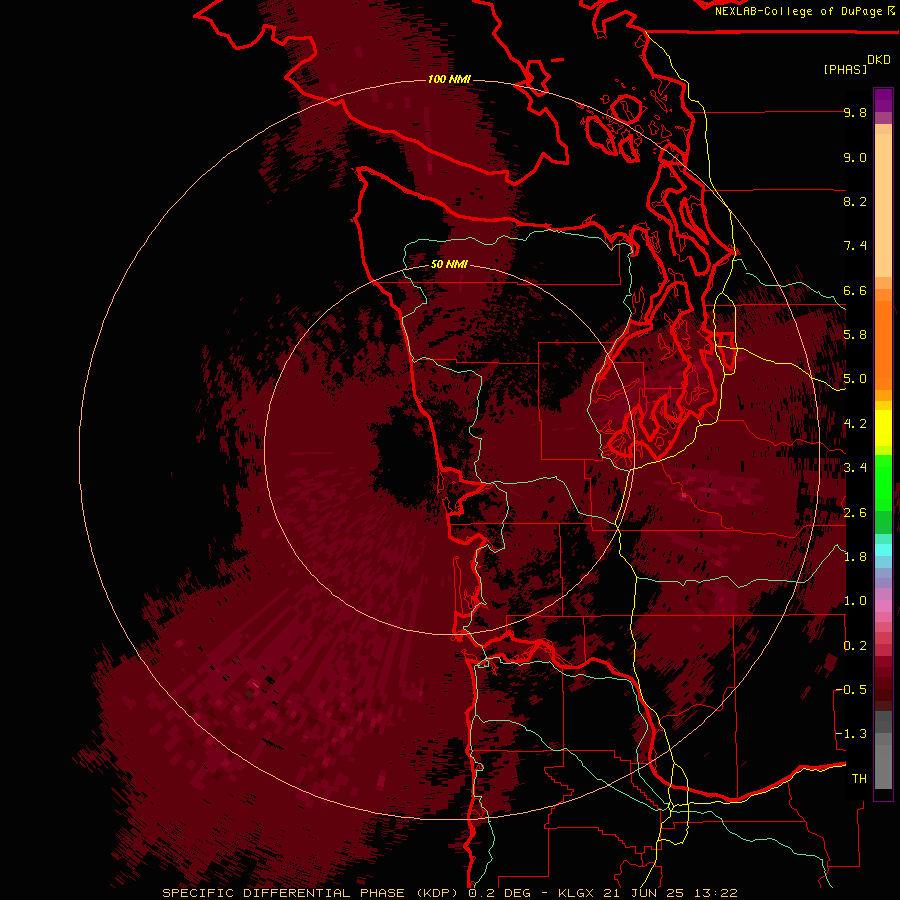
Task: Click the DKD label above the color bar
Action: [879, 60]
